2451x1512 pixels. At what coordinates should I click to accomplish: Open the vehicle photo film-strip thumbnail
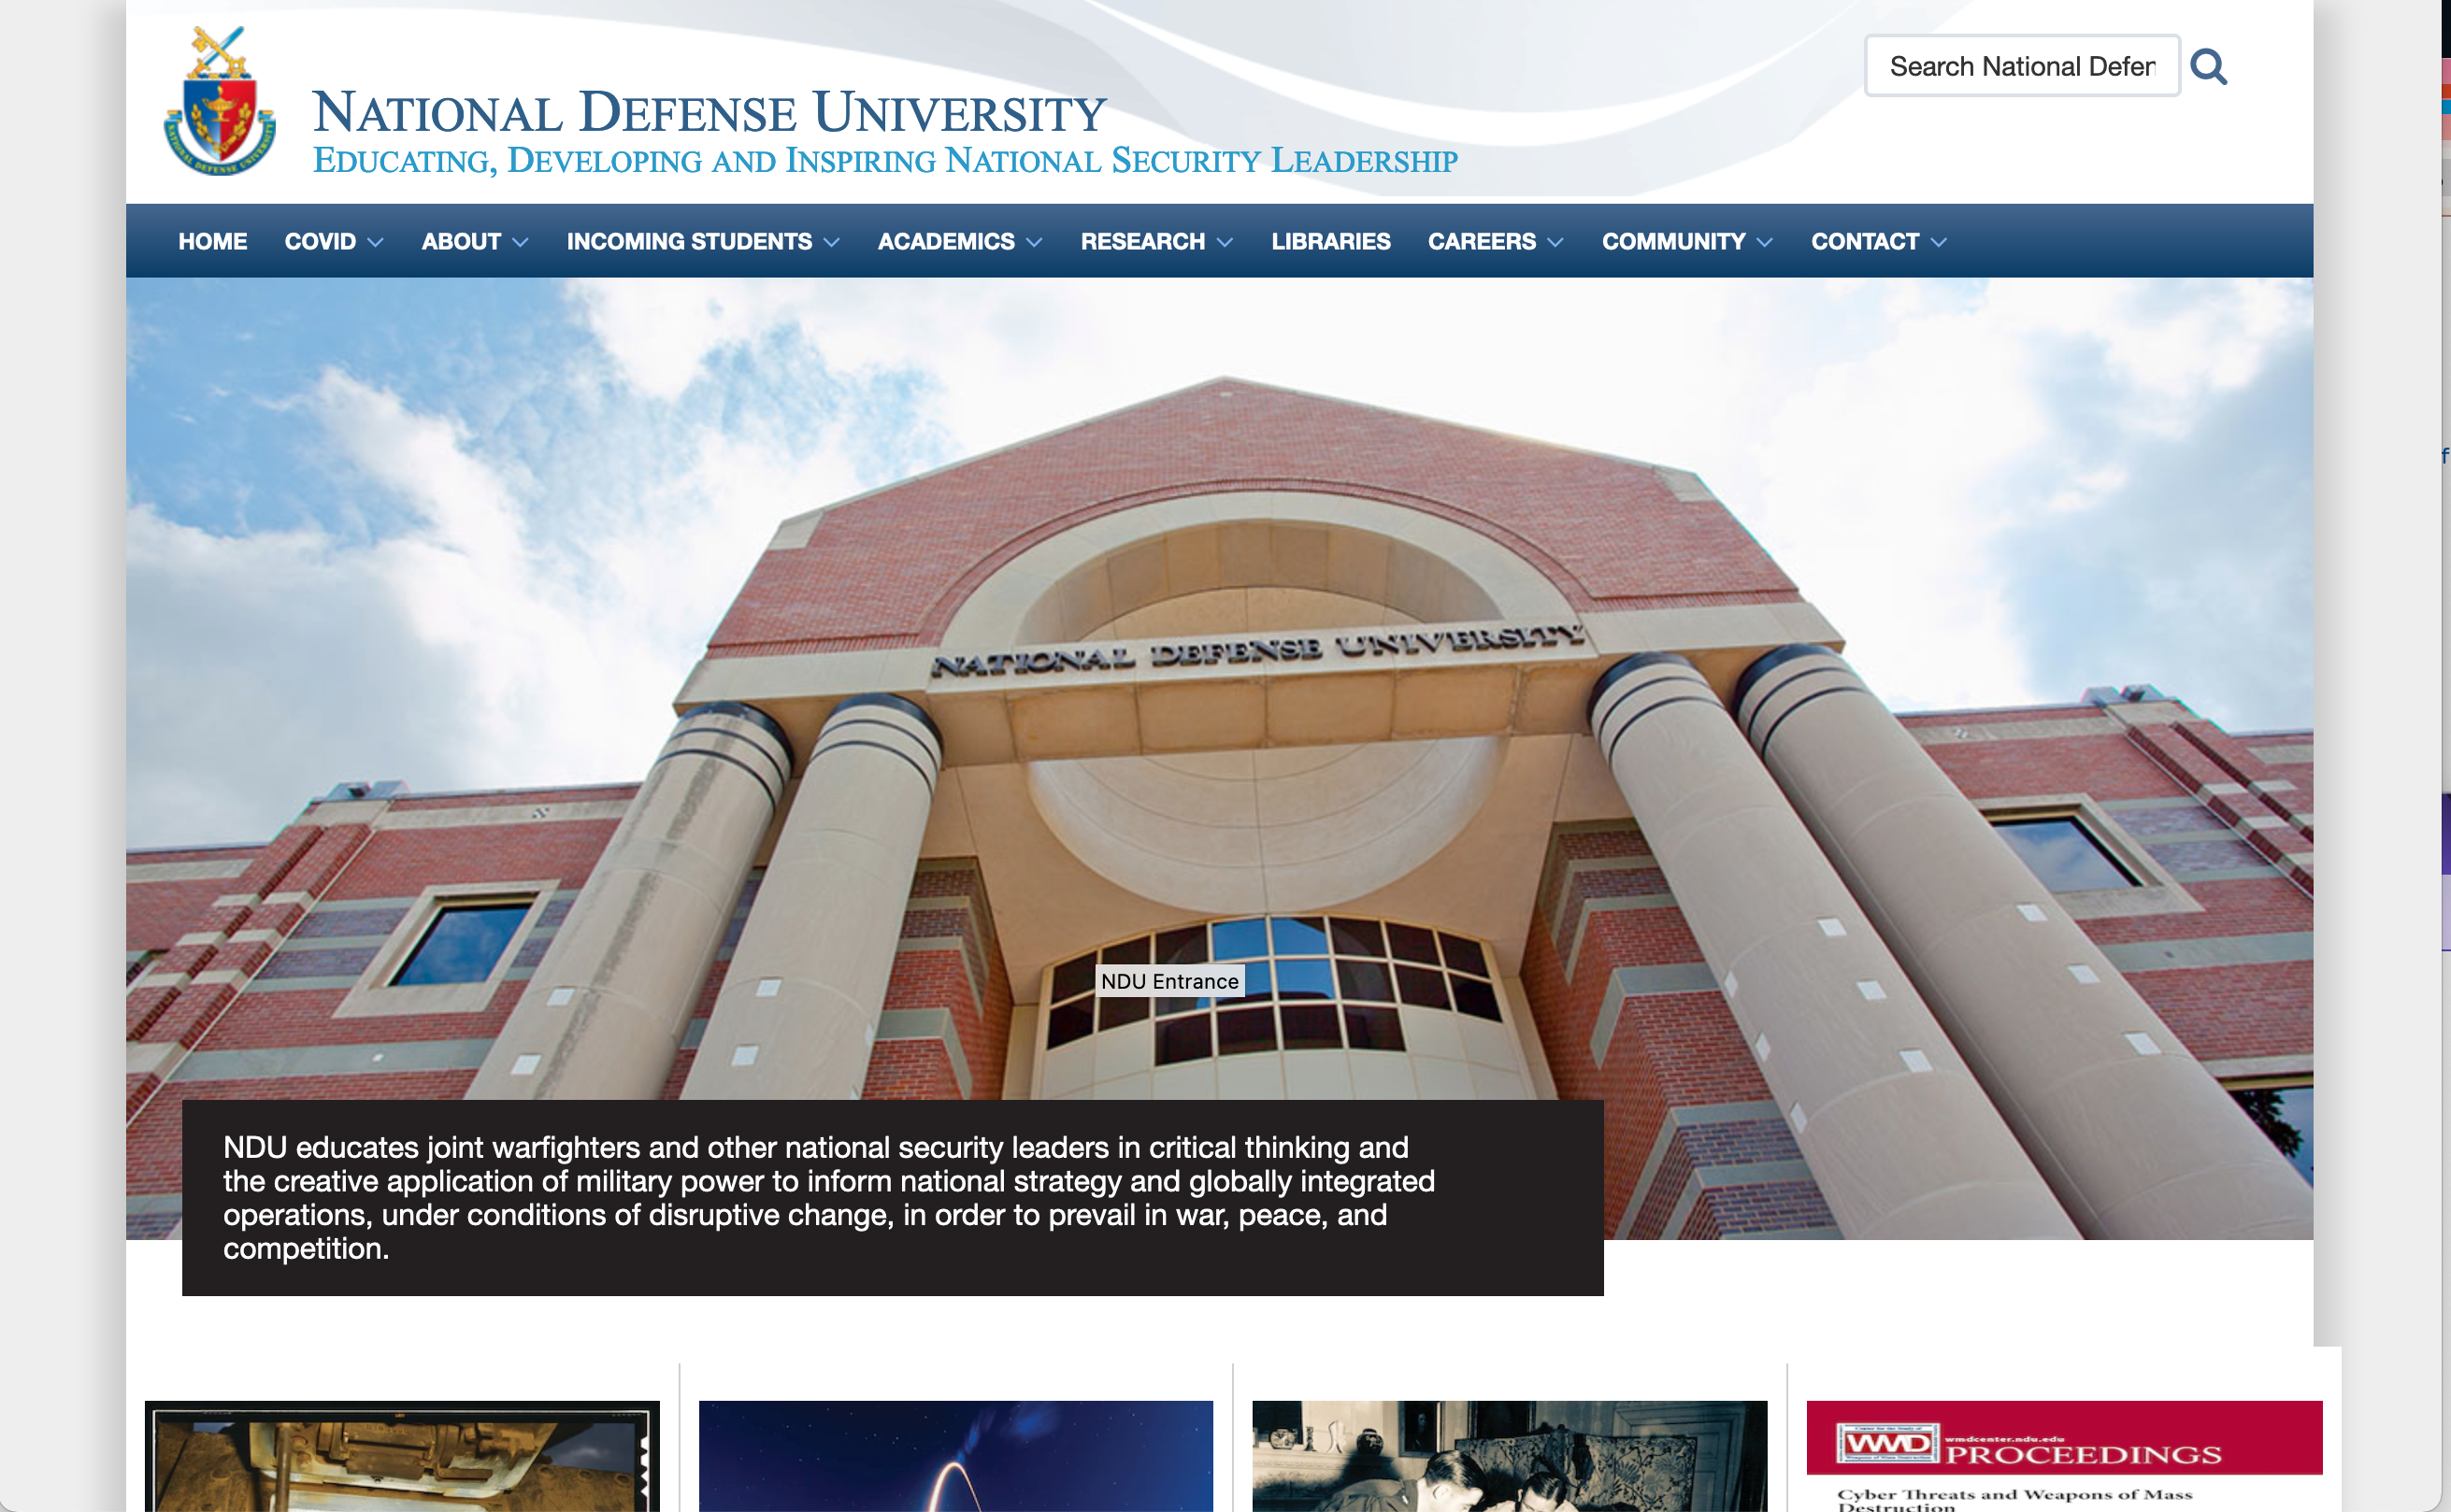(x=402, y=1455)
